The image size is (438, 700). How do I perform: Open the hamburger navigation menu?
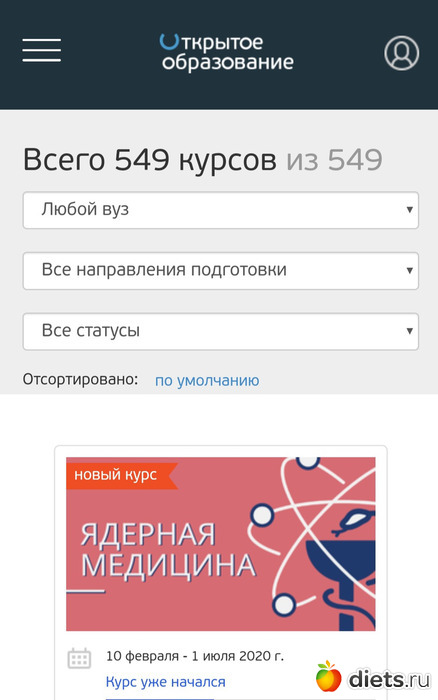coord(42,50)
